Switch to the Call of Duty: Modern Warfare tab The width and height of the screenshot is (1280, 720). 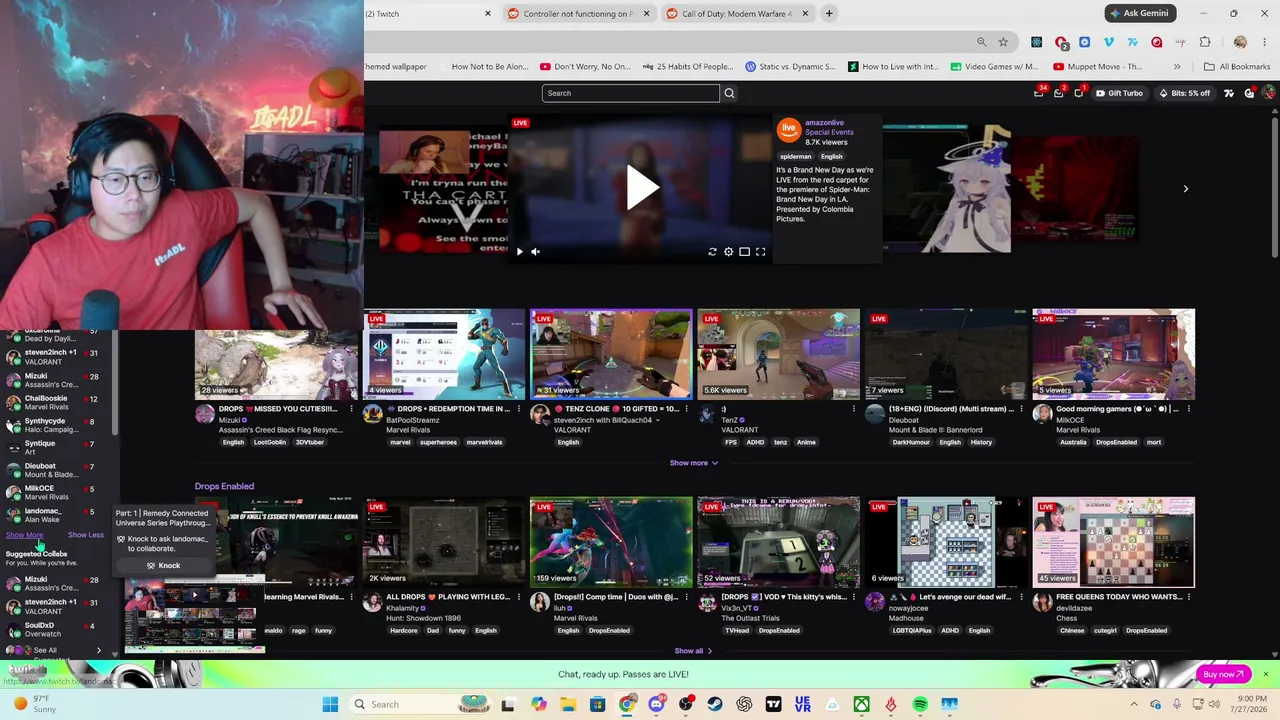tap(737, 14)
